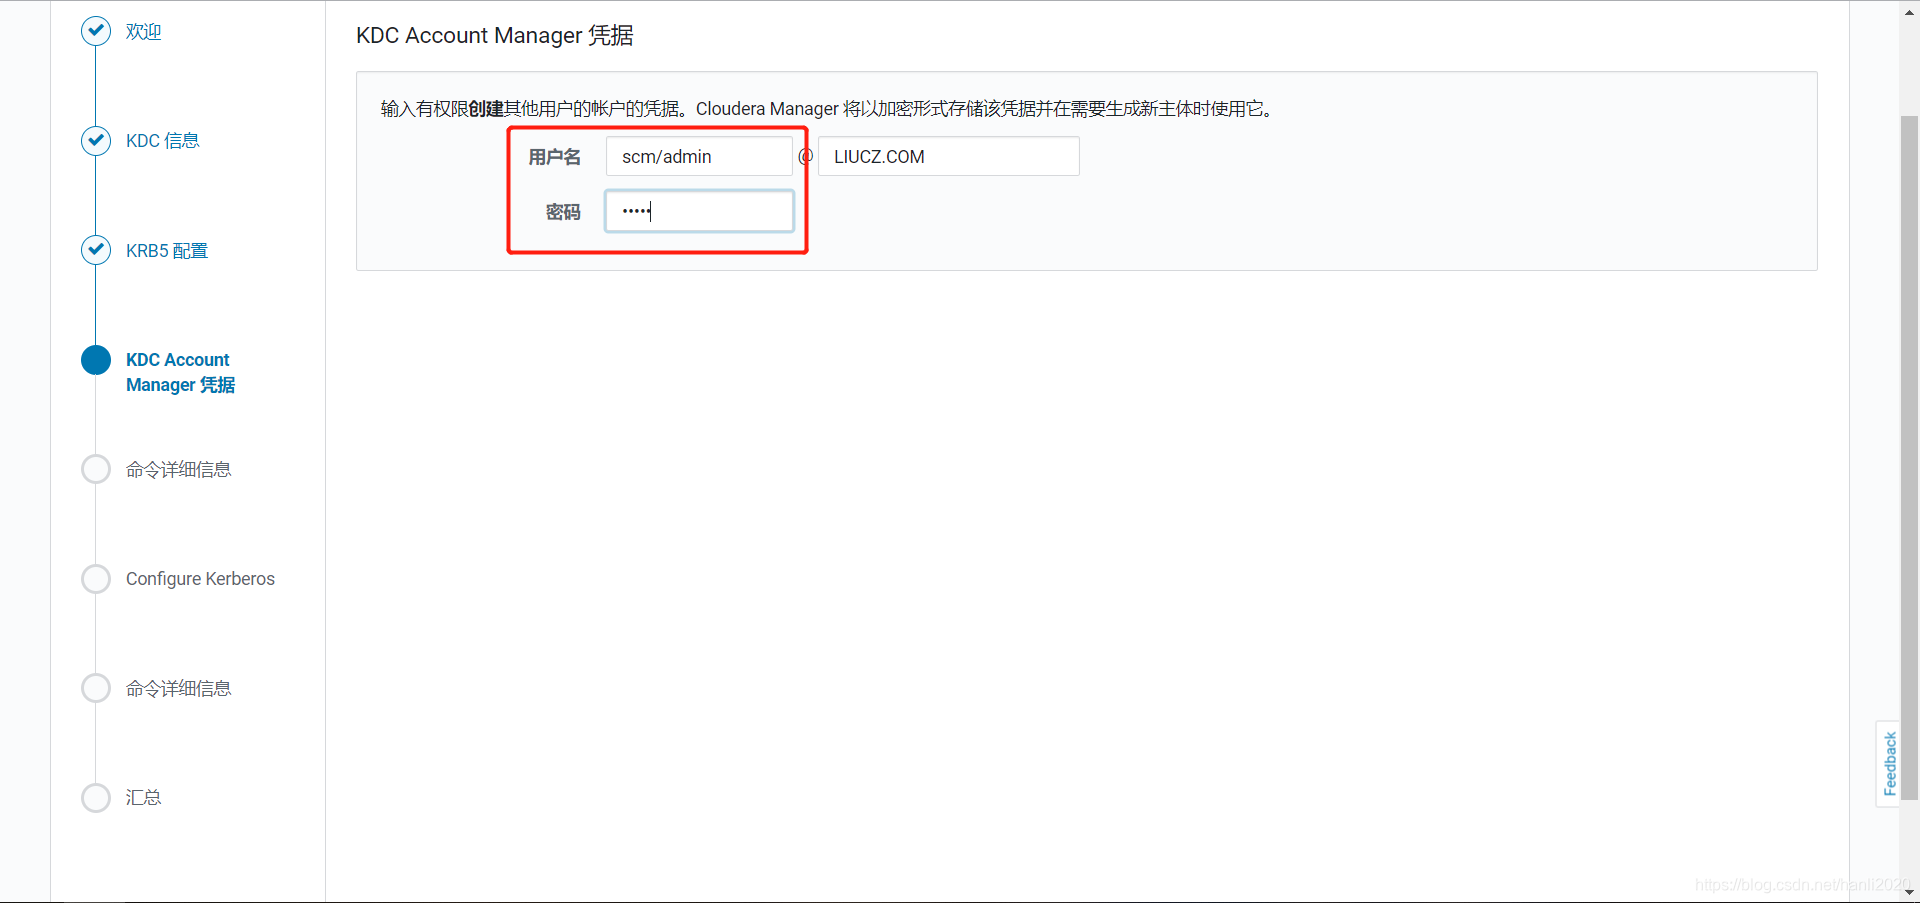The height and width of the screenshot is (903, 1920).
Task: Focus the realm field containing LIUCZ.COM
Action: click(x=949, y=157)
